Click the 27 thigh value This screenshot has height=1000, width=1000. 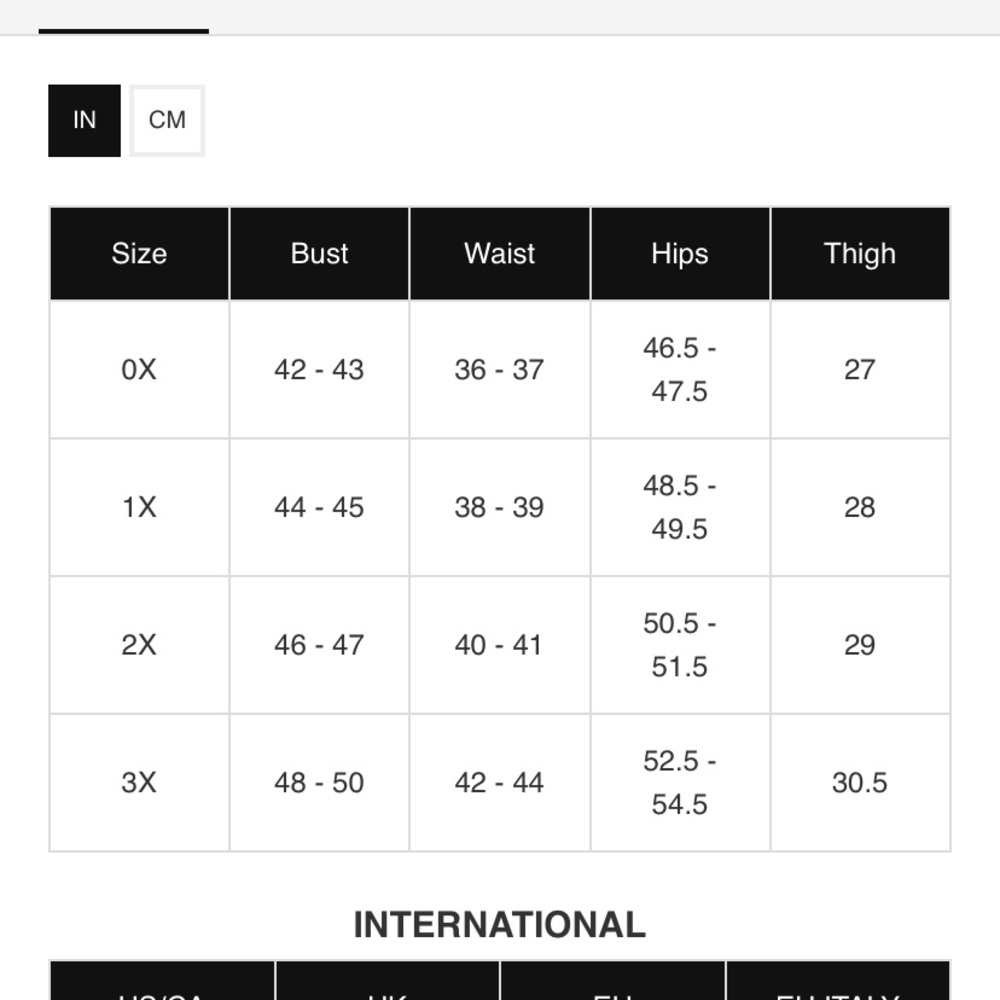coord(860,369)
